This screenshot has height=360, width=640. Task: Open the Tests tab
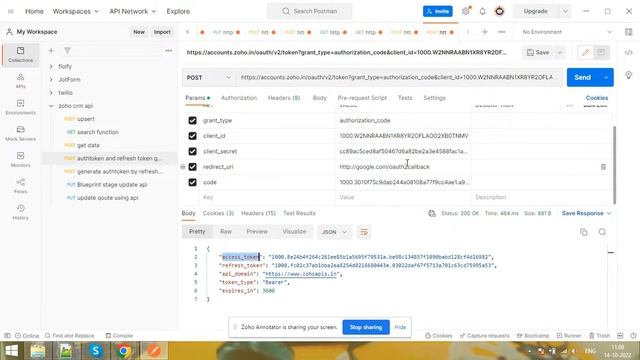[405, 98]
